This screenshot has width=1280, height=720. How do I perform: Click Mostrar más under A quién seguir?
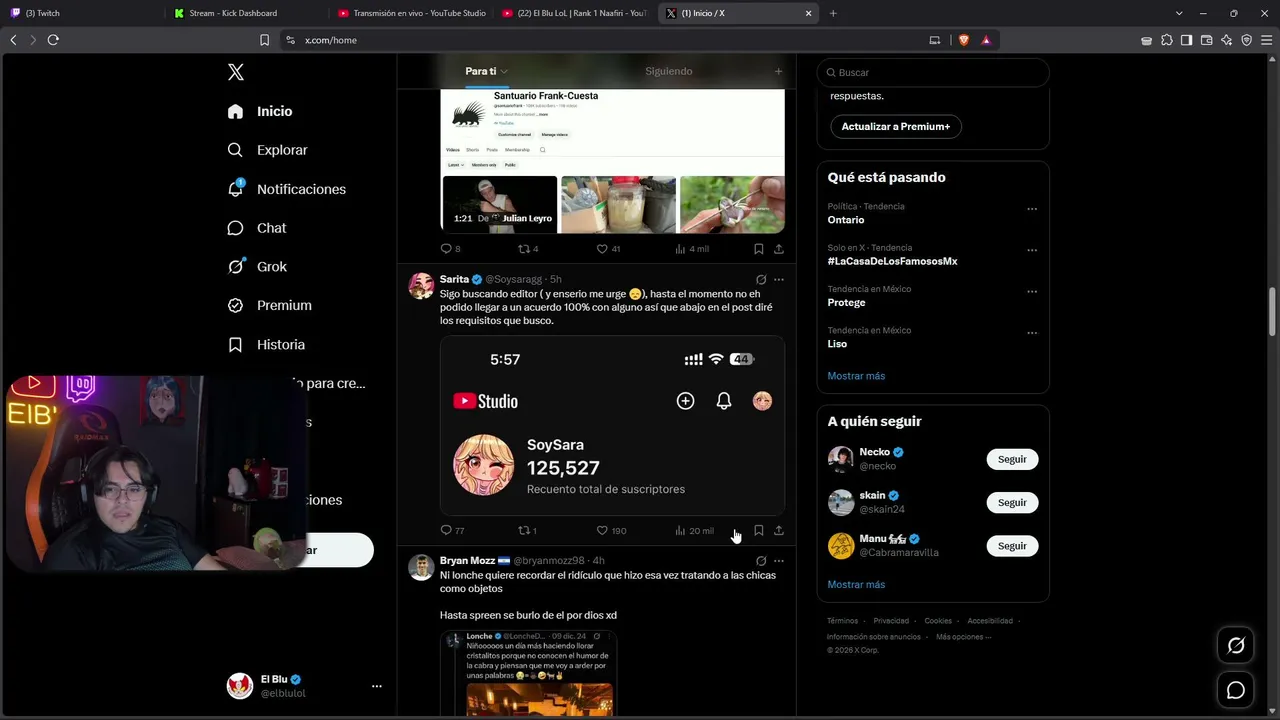pyautogui.click(x=856, y=584)
